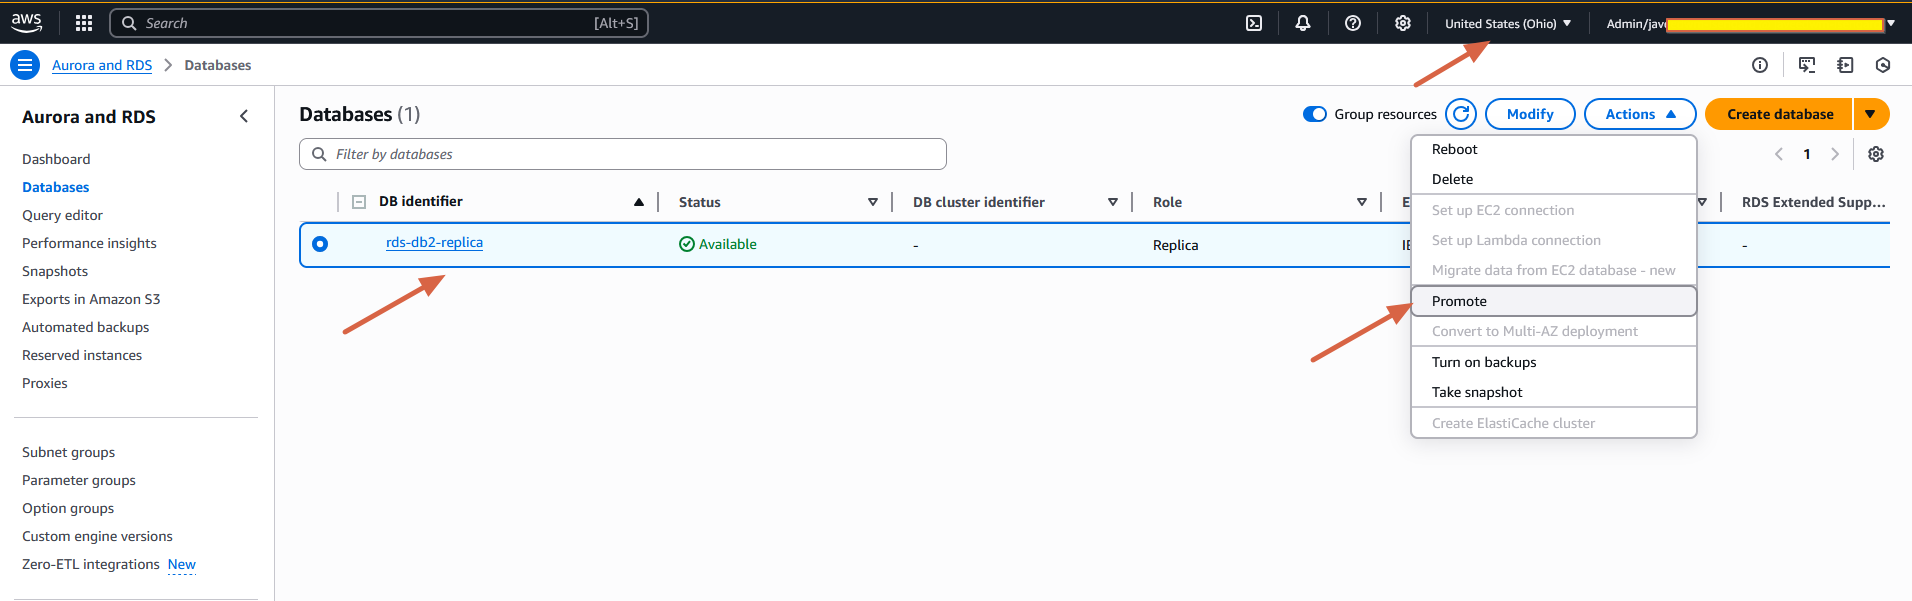
Task: Open Exports in Amazon S3
Action: pyautogui.click(x=91, y=299)
